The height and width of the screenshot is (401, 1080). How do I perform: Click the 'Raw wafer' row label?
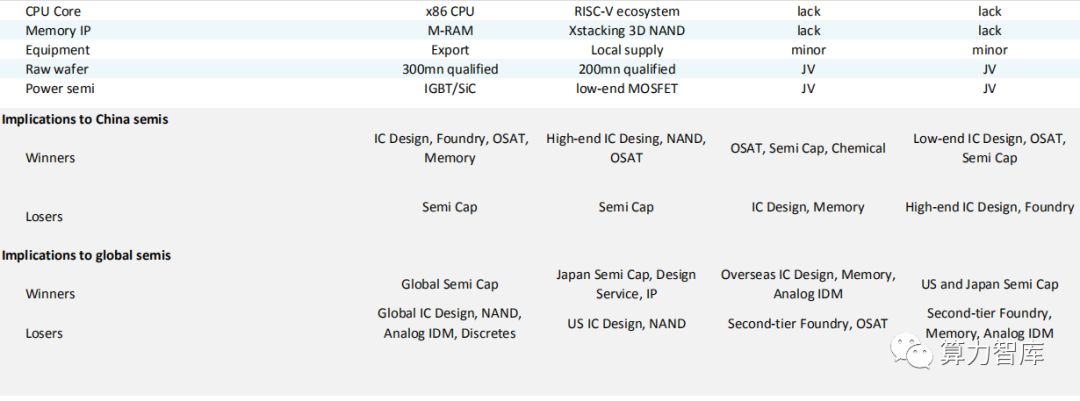[x=56, y=69]
